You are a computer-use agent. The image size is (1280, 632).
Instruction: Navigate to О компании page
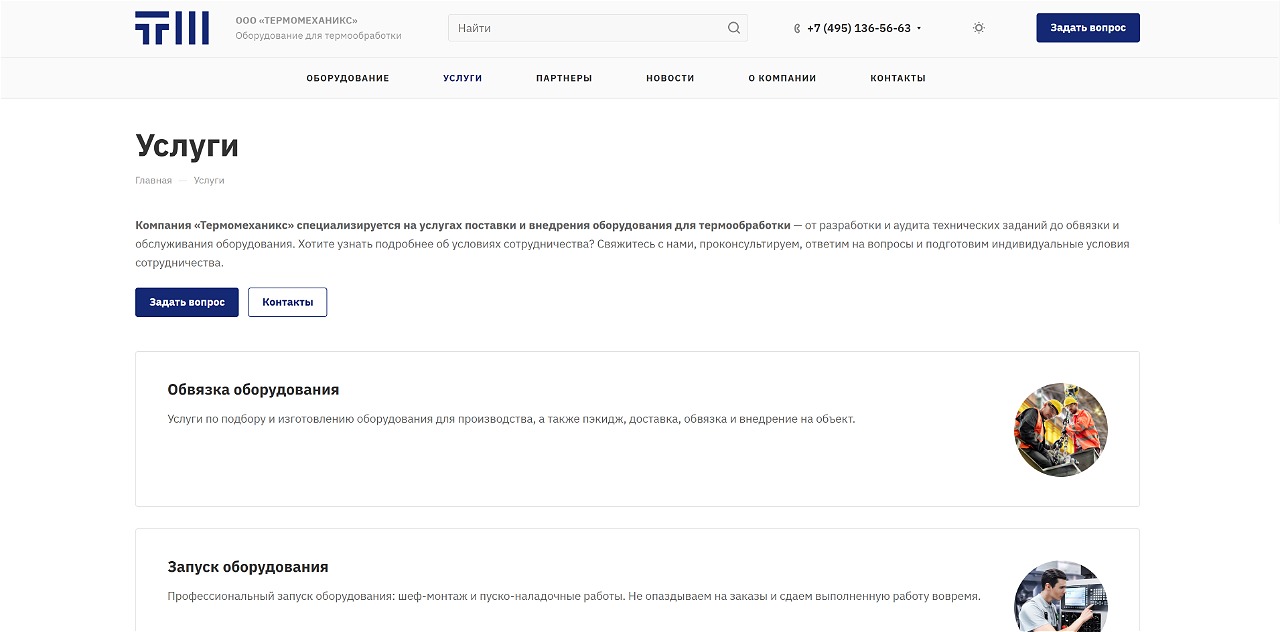782,78
